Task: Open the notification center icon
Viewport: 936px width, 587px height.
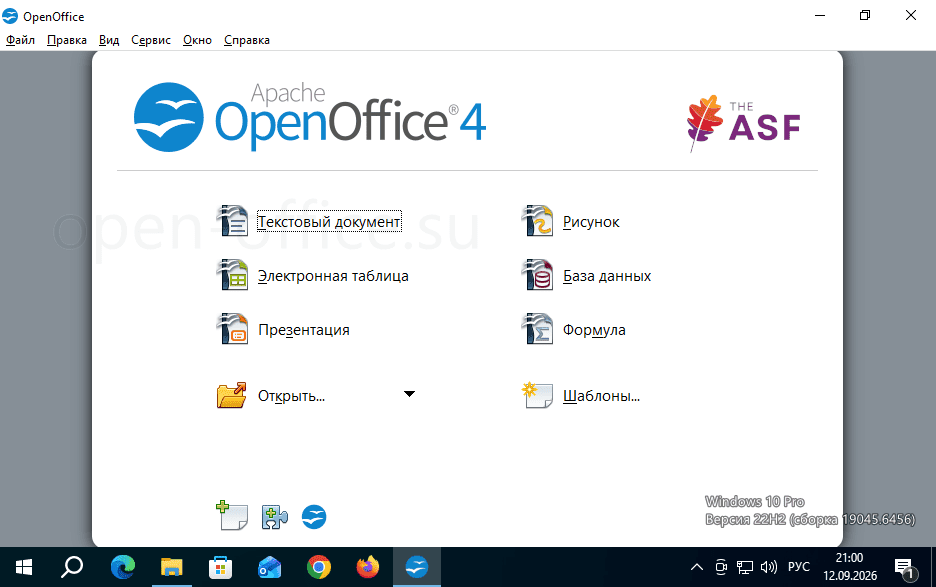Action: pyautogui.click(x=906, y=568)
